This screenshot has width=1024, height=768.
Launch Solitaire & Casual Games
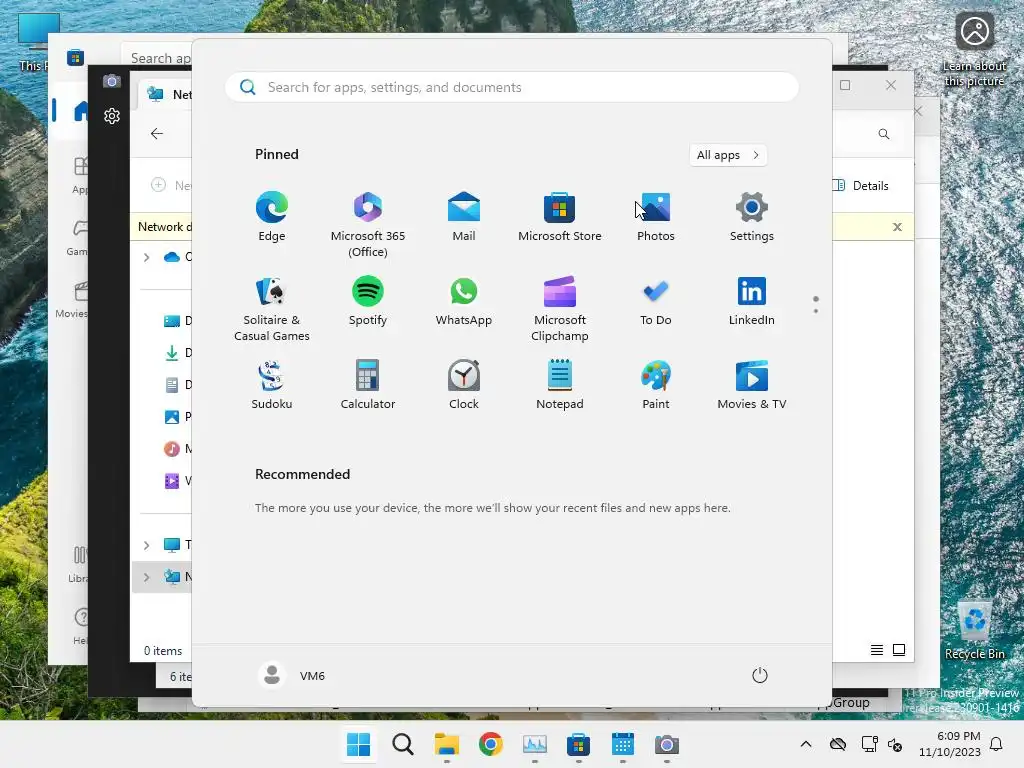(x=272, y=309)
